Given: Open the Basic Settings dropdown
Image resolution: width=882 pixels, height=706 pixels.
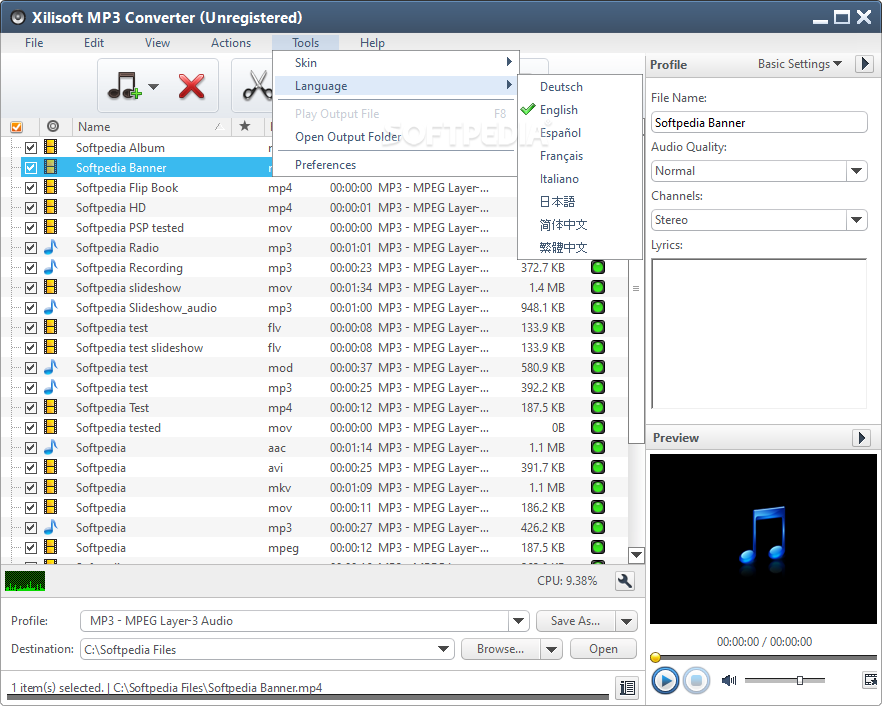Looking at the screenshot, I should click(799, 64).
